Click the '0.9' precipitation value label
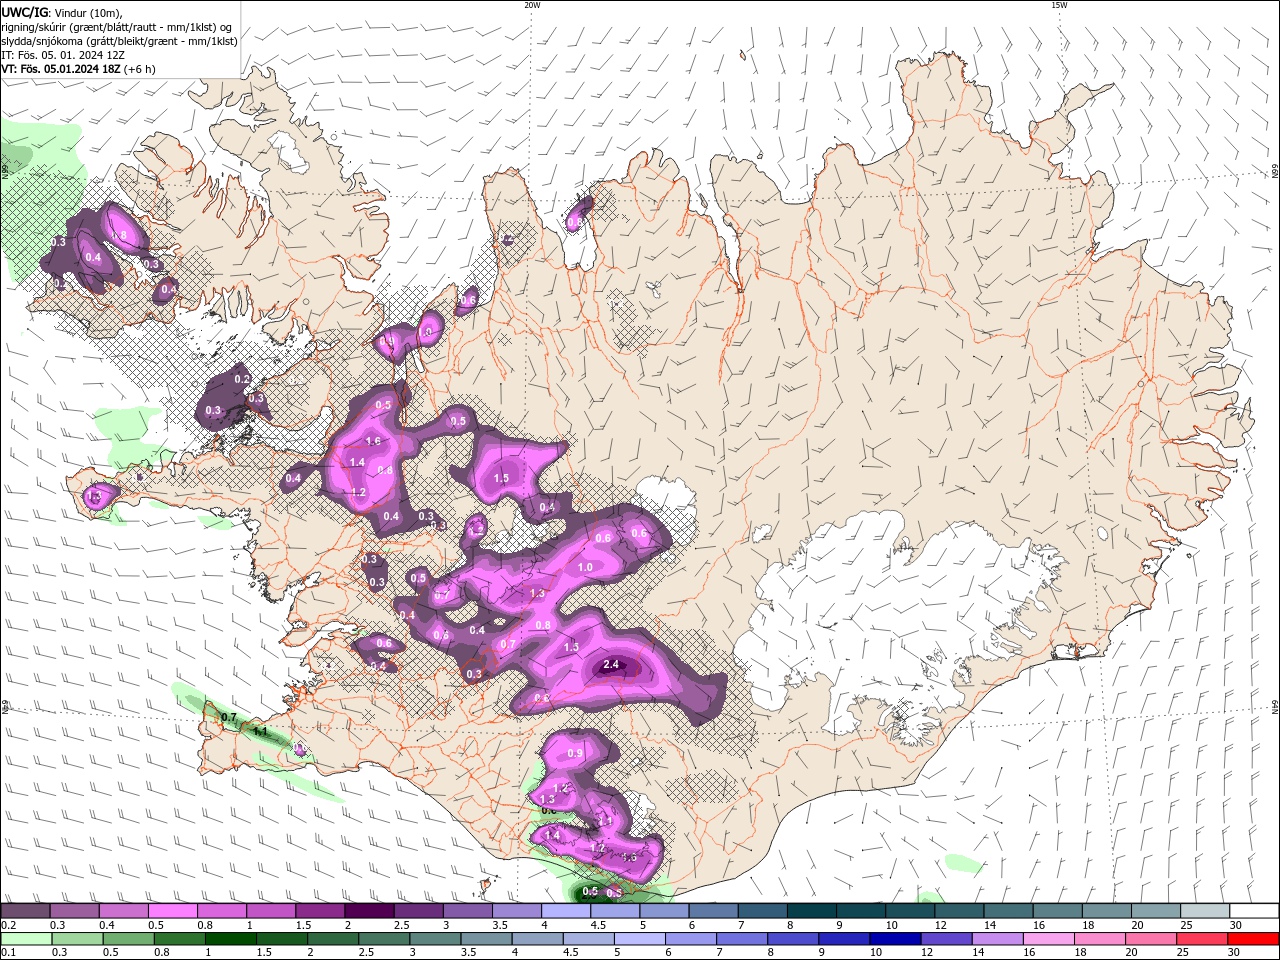 (575, 753)
